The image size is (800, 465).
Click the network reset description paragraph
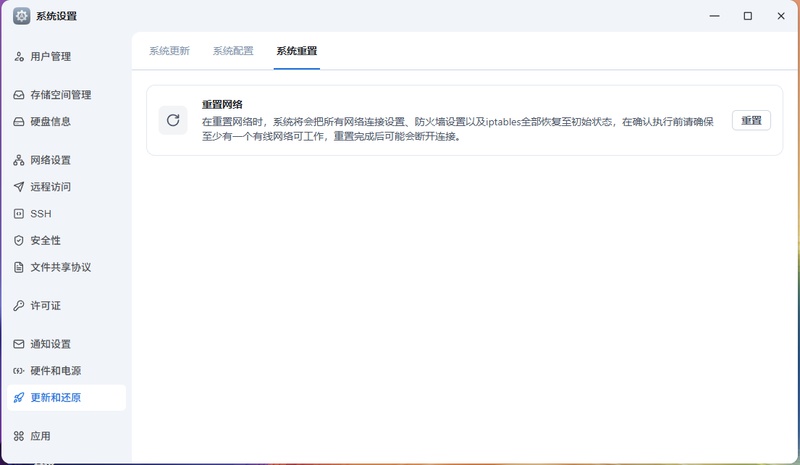pos(457,129)
